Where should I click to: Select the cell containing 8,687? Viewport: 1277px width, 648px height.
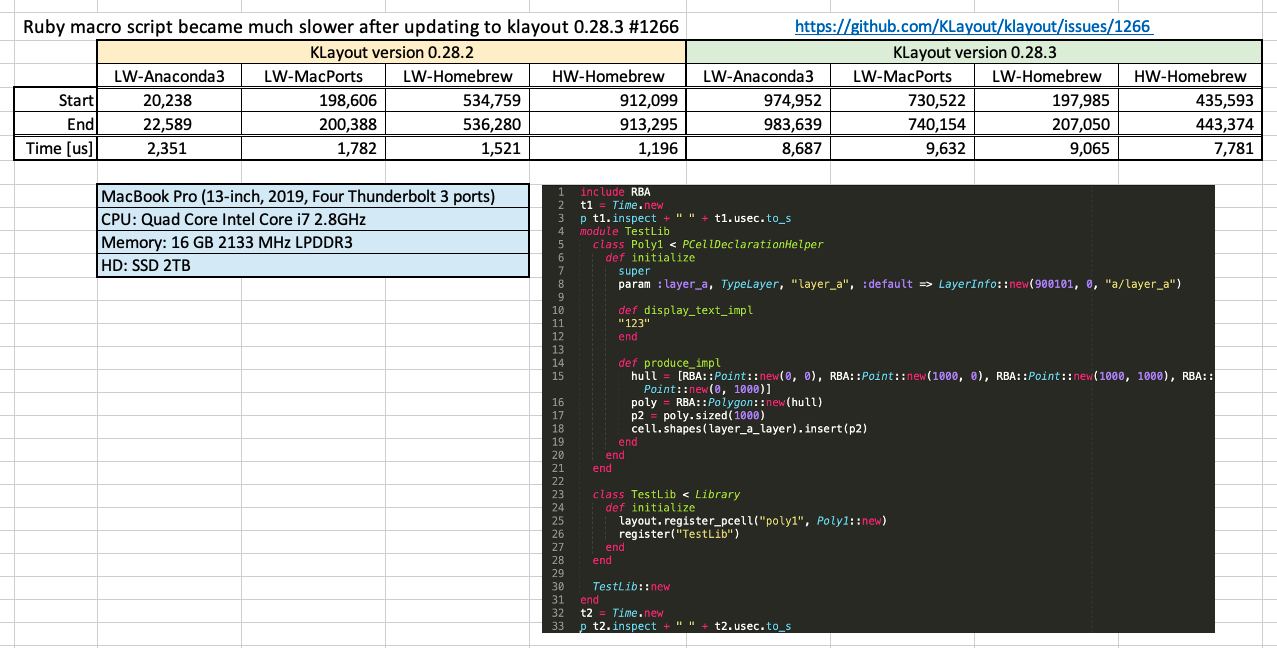click(x=756, y=148)
